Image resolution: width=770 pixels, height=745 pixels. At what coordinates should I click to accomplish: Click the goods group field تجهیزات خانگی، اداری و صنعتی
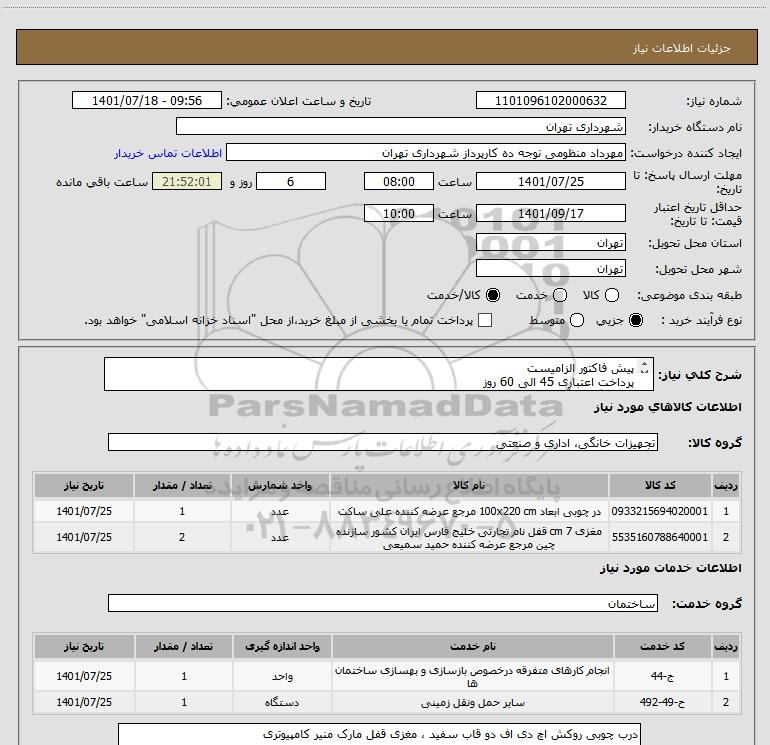(383, 442)
